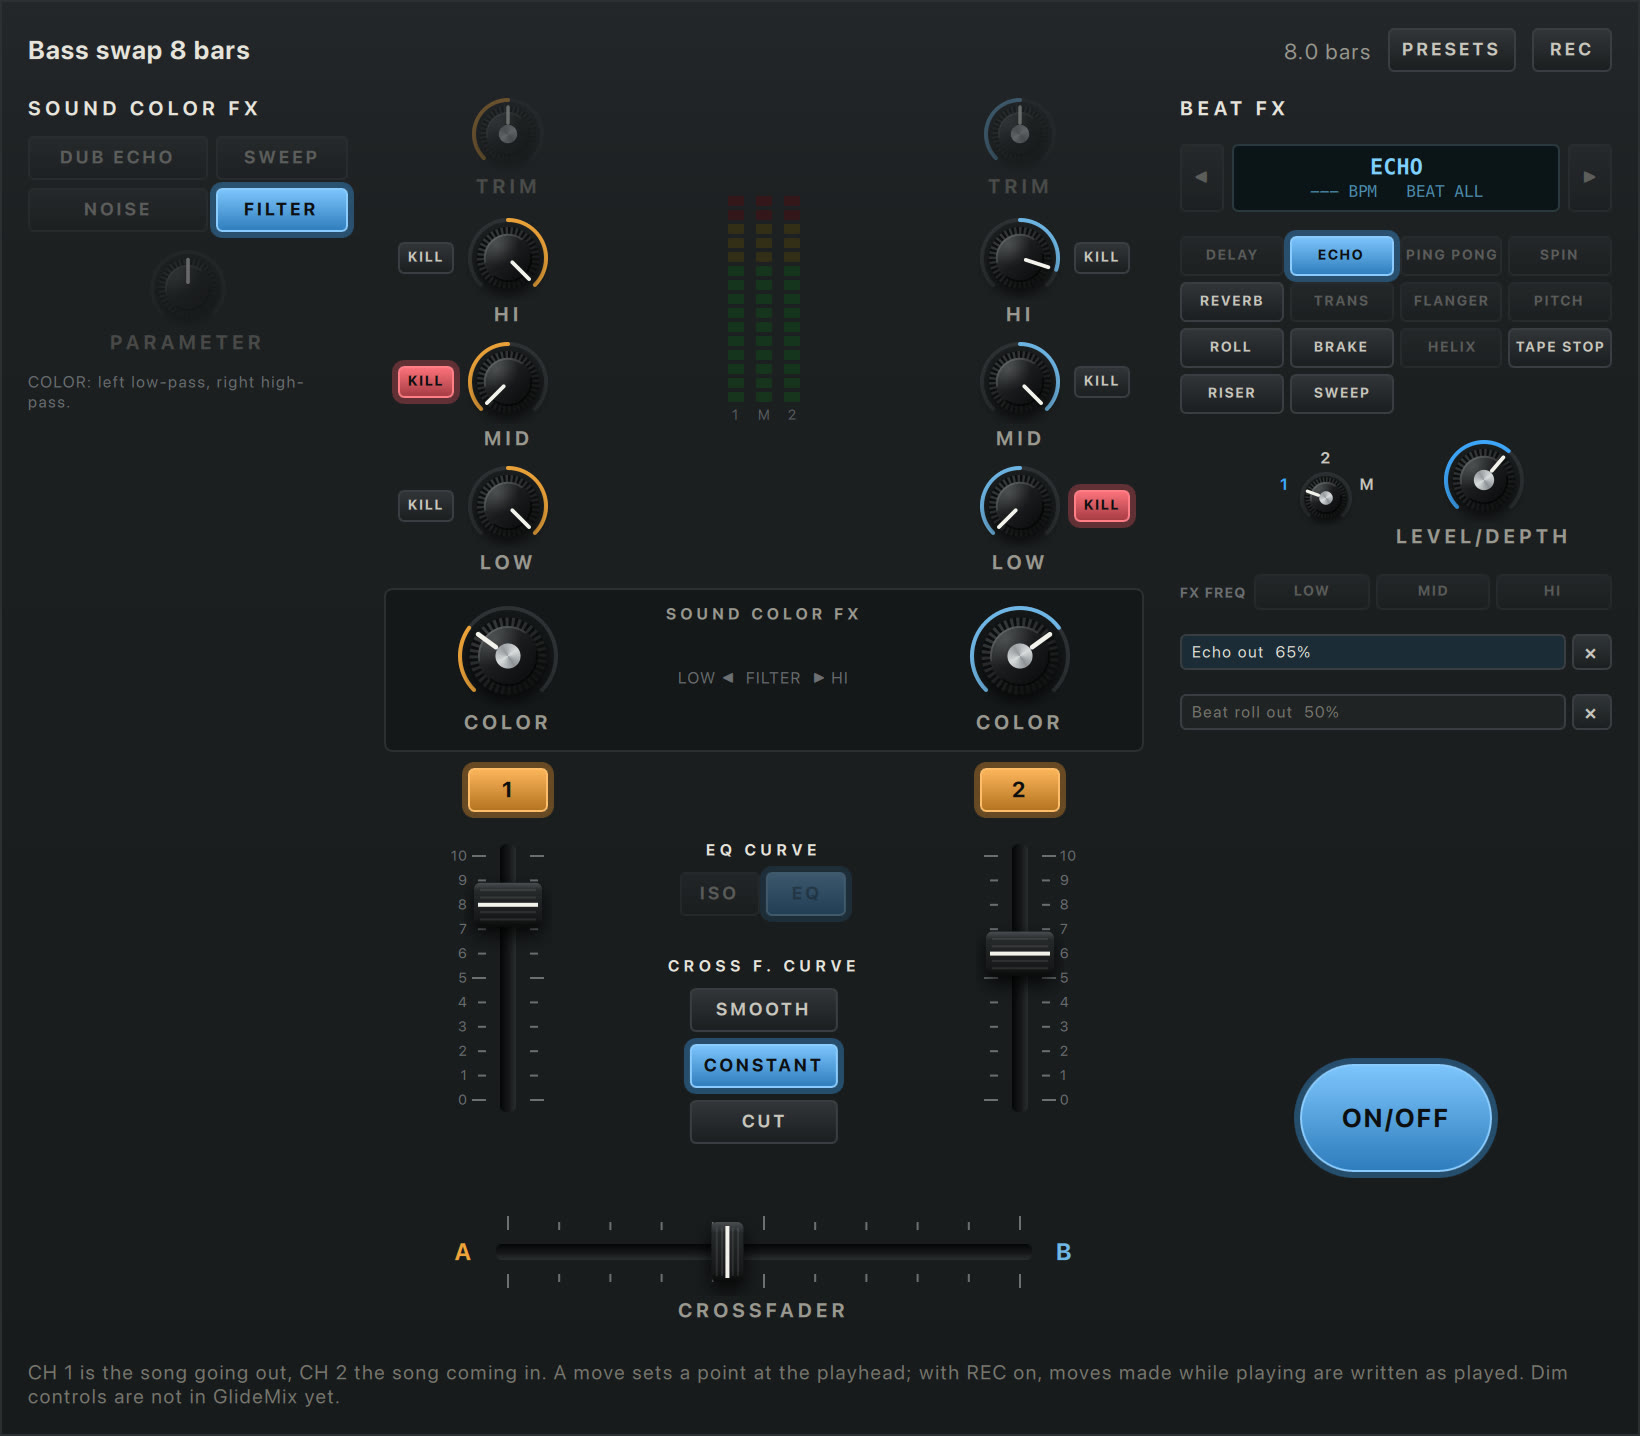Choose the REVERB beat effect

(1231, 301)
